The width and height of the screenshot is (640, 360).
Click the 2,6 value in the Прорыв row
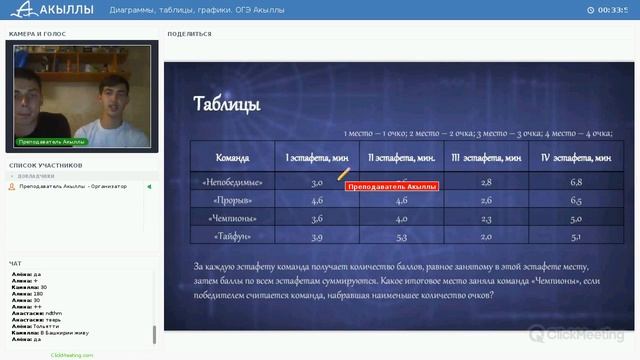(x=486, y=200)
